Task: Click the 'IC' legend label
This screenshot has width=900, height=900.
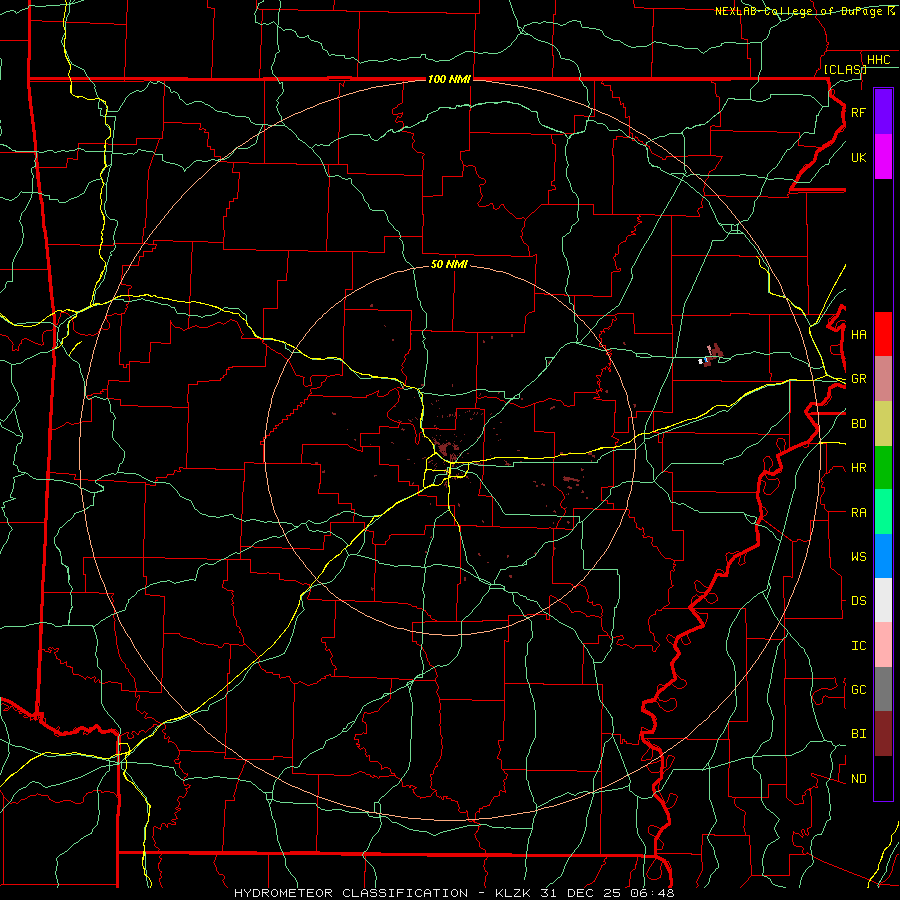Action: click(858, 646)
